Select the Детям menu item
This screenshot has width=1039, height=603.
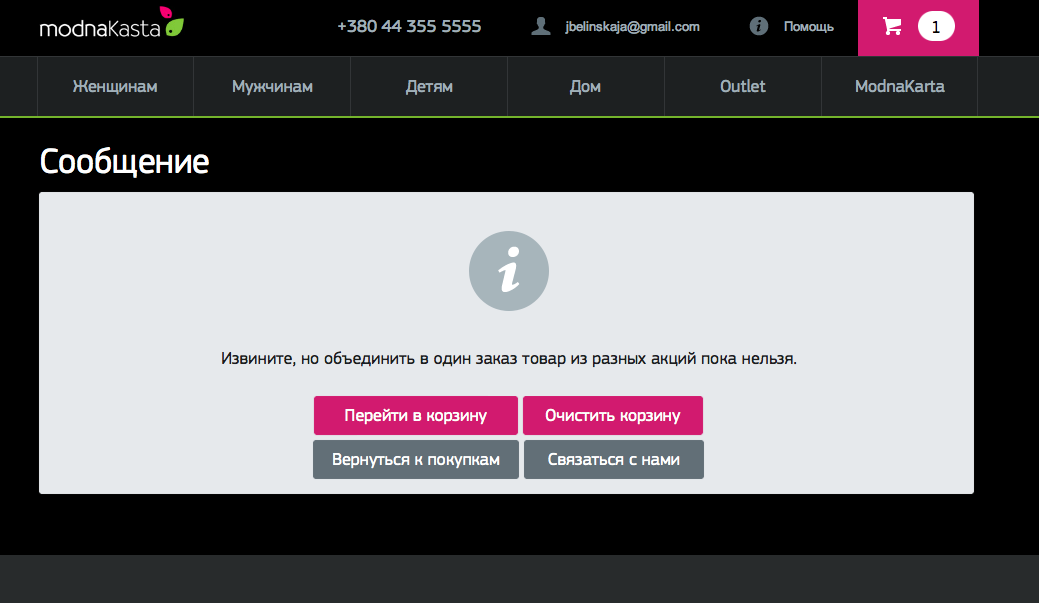(429, 86)
